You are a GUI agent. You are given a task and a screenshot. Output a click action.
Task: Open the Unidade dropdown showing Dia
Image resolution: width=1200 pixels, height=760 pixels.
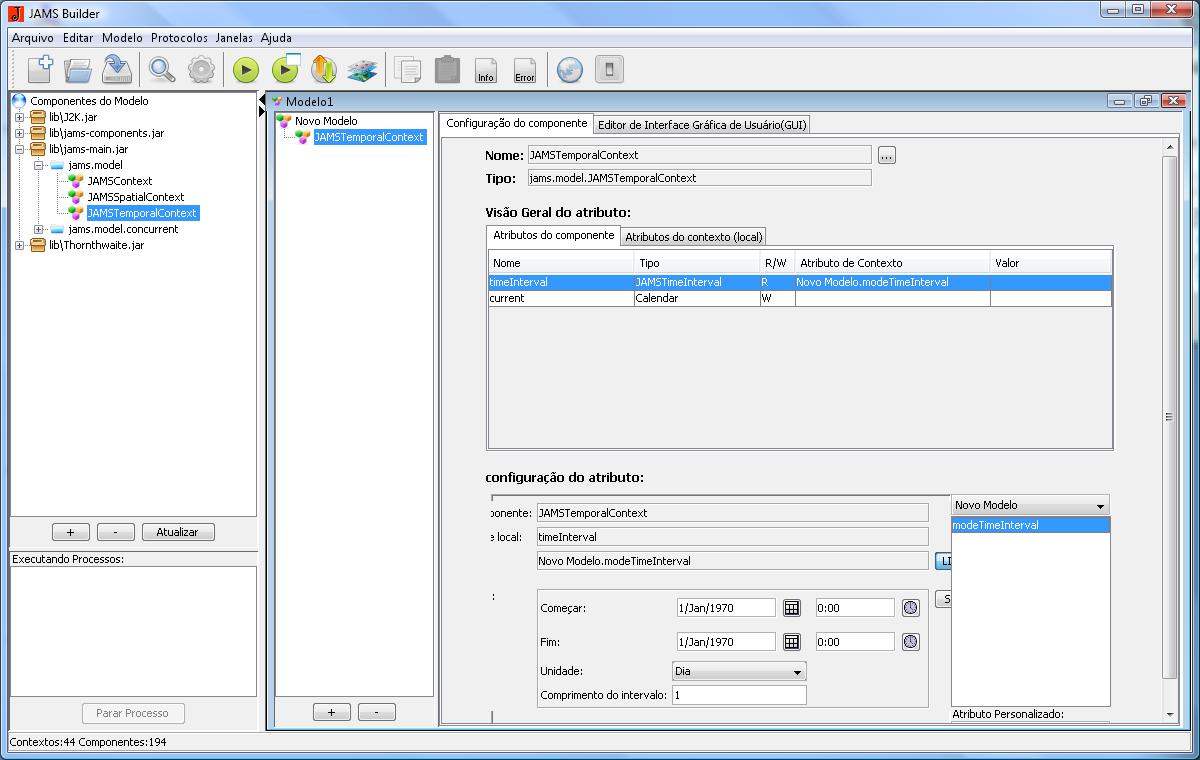click(x=739, y=672)
